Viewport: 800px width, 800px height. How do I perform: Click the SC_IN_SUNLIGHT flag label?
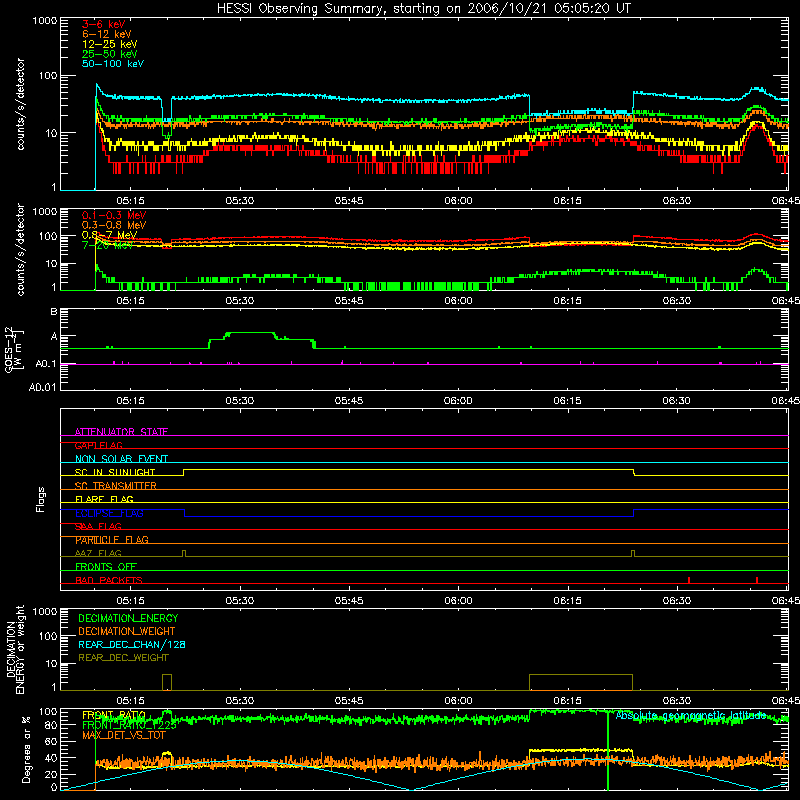point(115,472)
